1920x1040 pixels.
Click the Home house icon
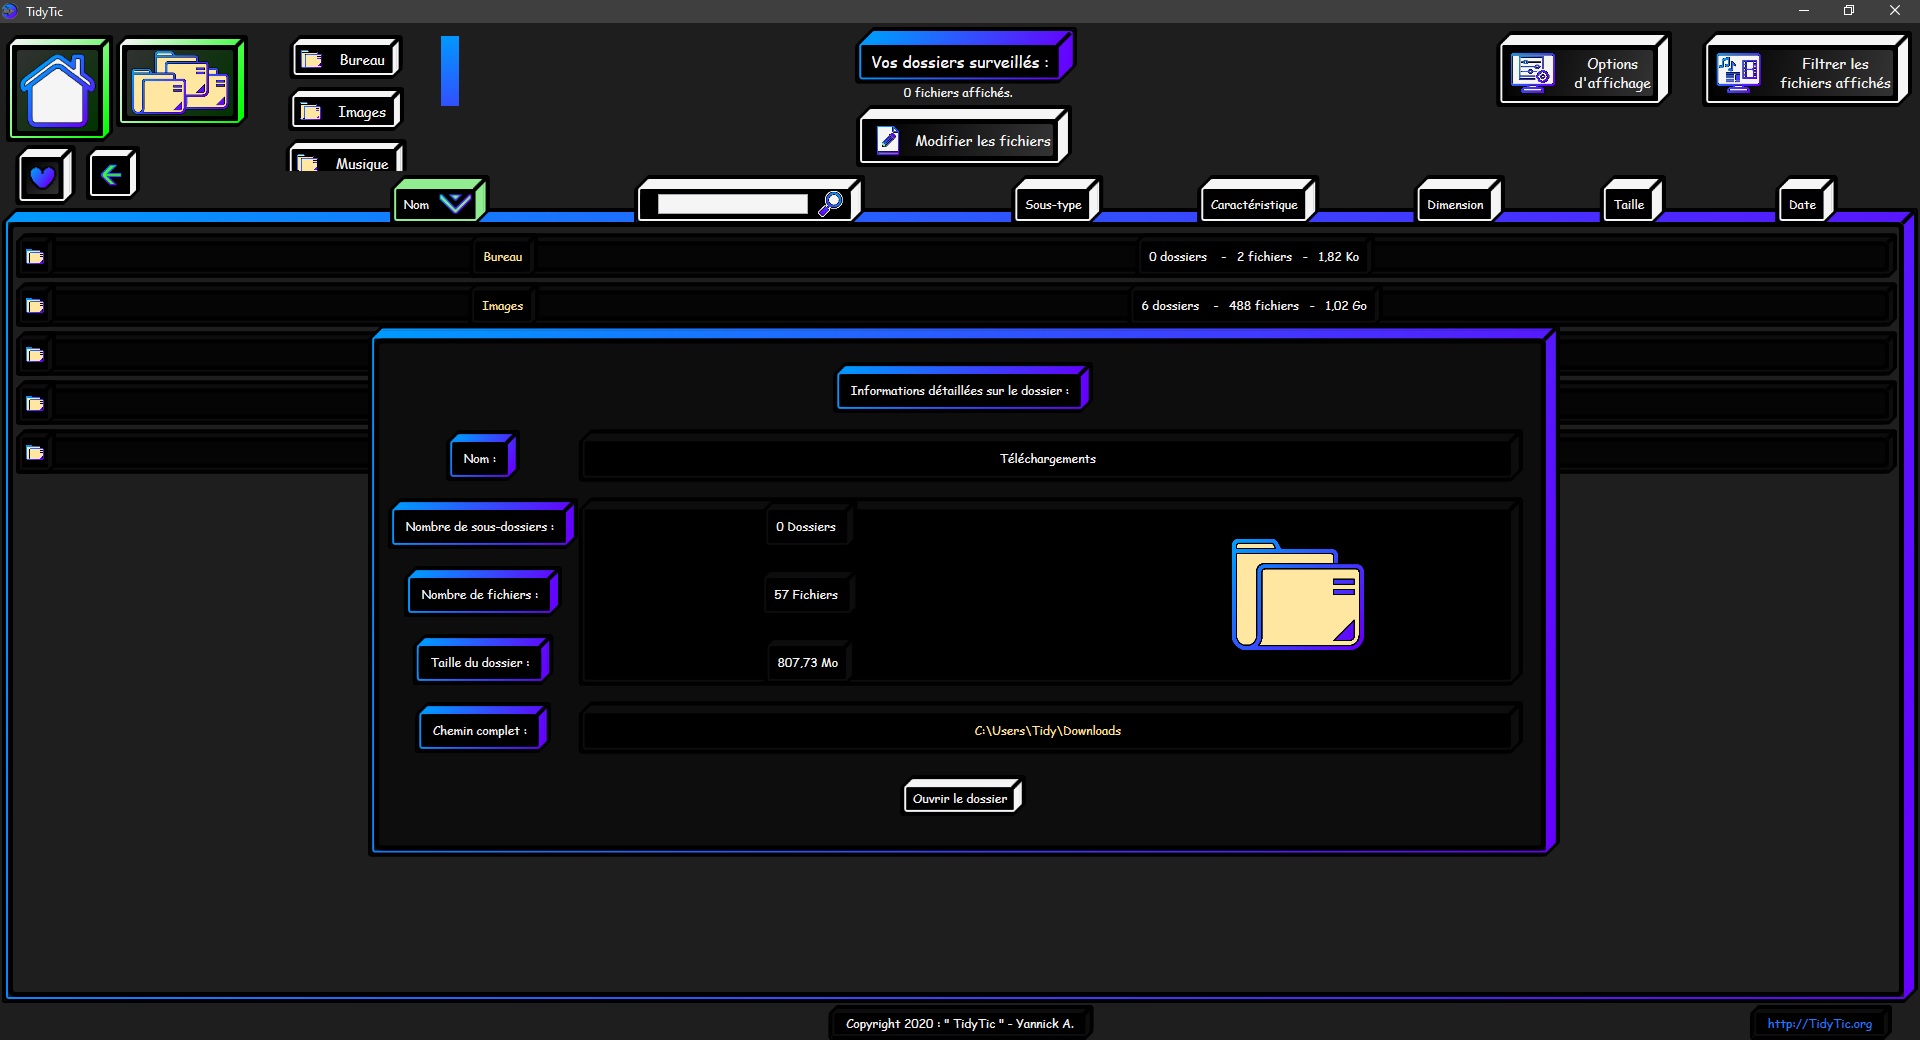point(58,88)
